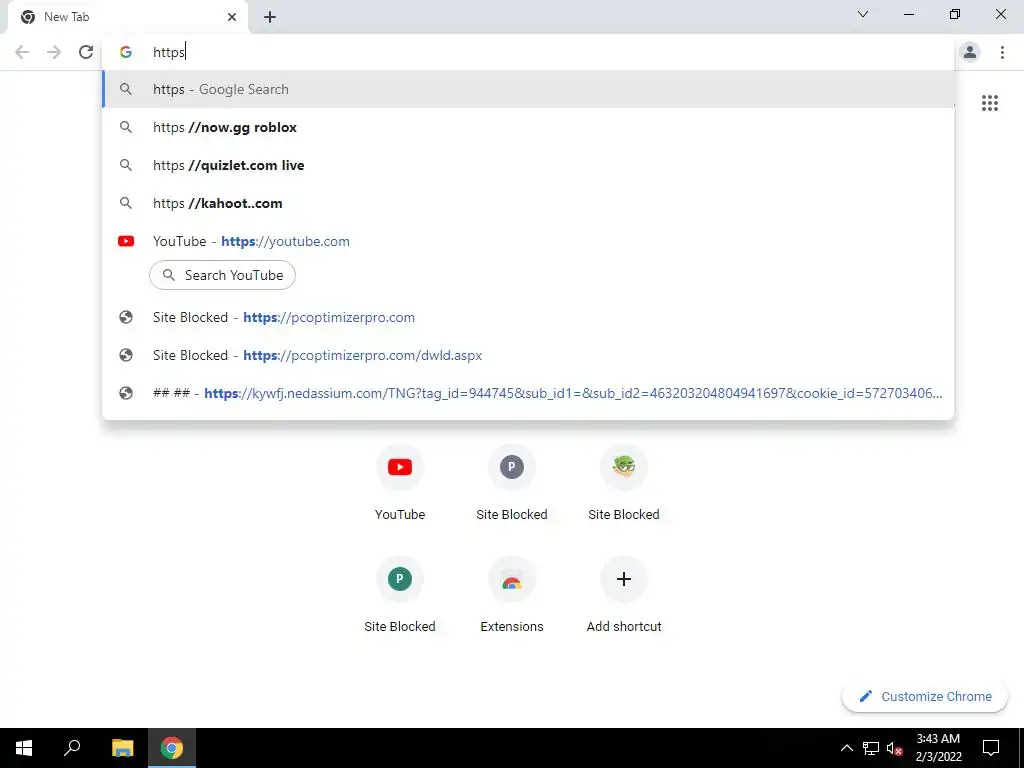Open File Explorer from taskbar
Screen dimensions: 1024x768
click(x=122, y=748)
